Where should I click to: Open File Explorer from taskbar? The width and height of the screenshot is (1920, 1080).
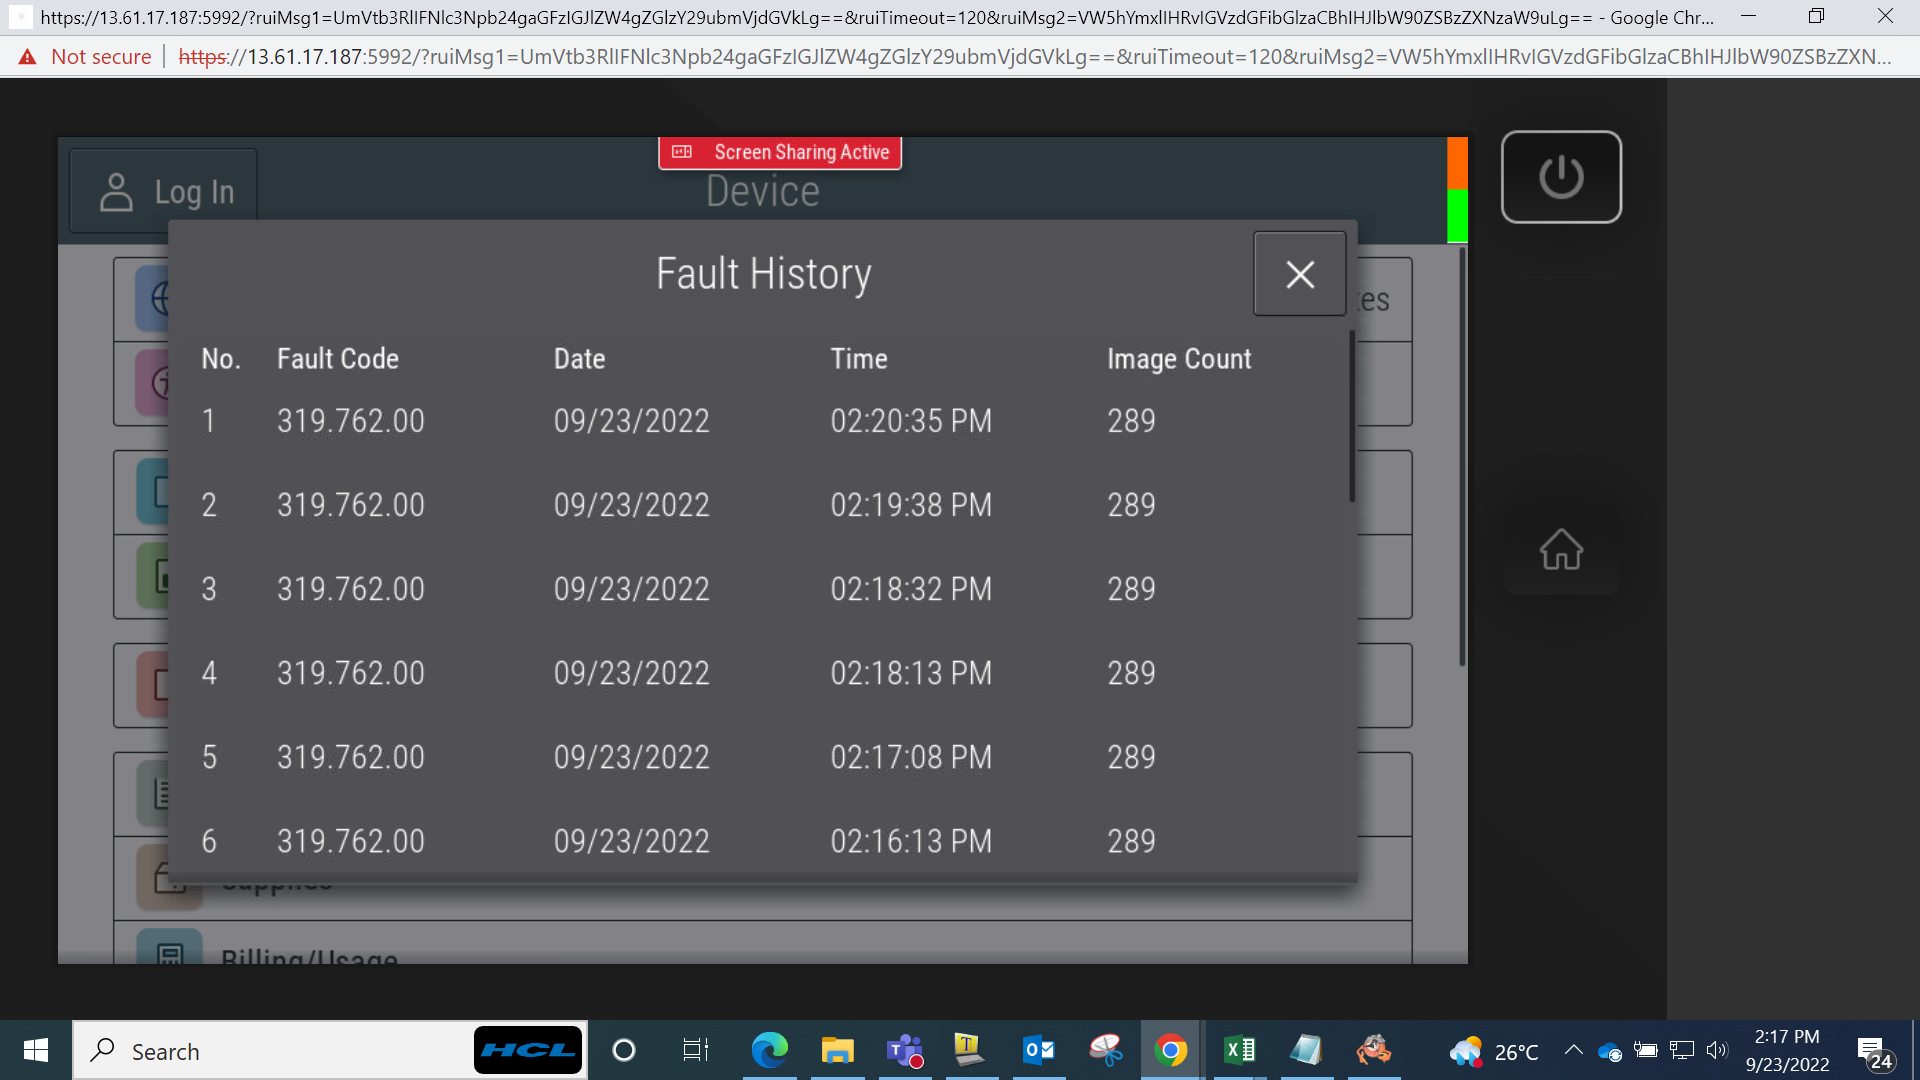[837, 1050]
